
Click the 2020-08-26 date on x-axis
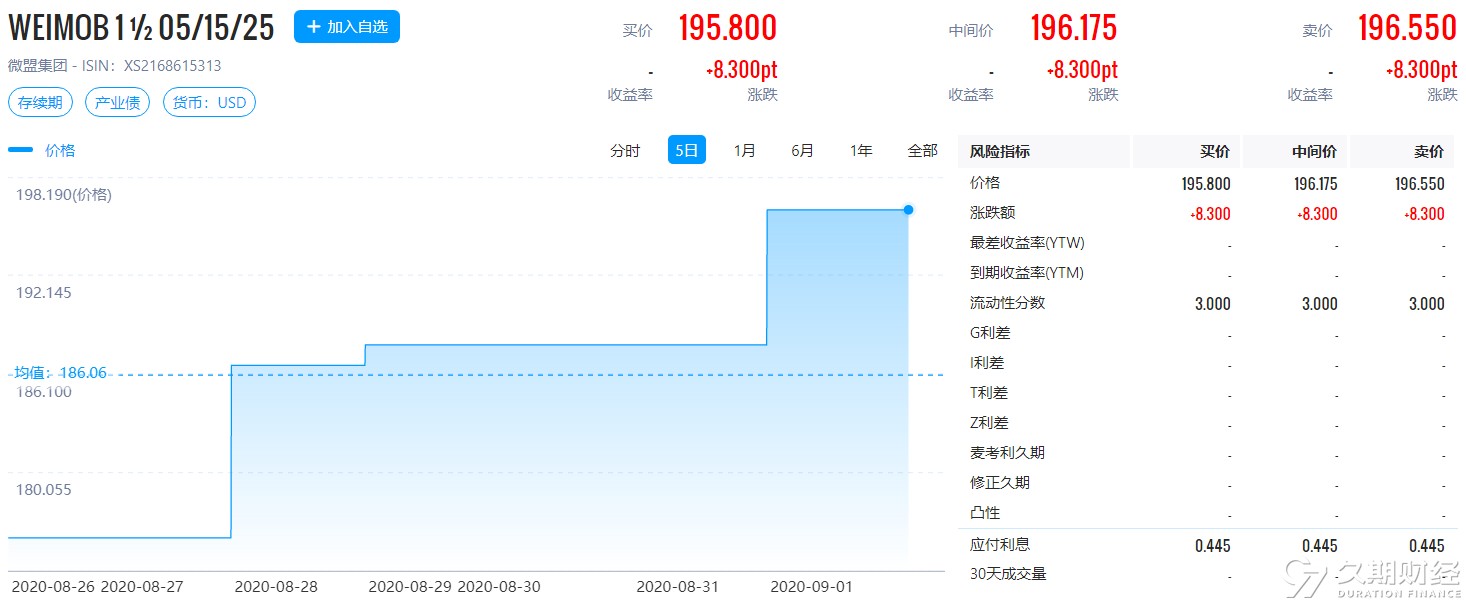pyautogui.click(x=52, y=587)
